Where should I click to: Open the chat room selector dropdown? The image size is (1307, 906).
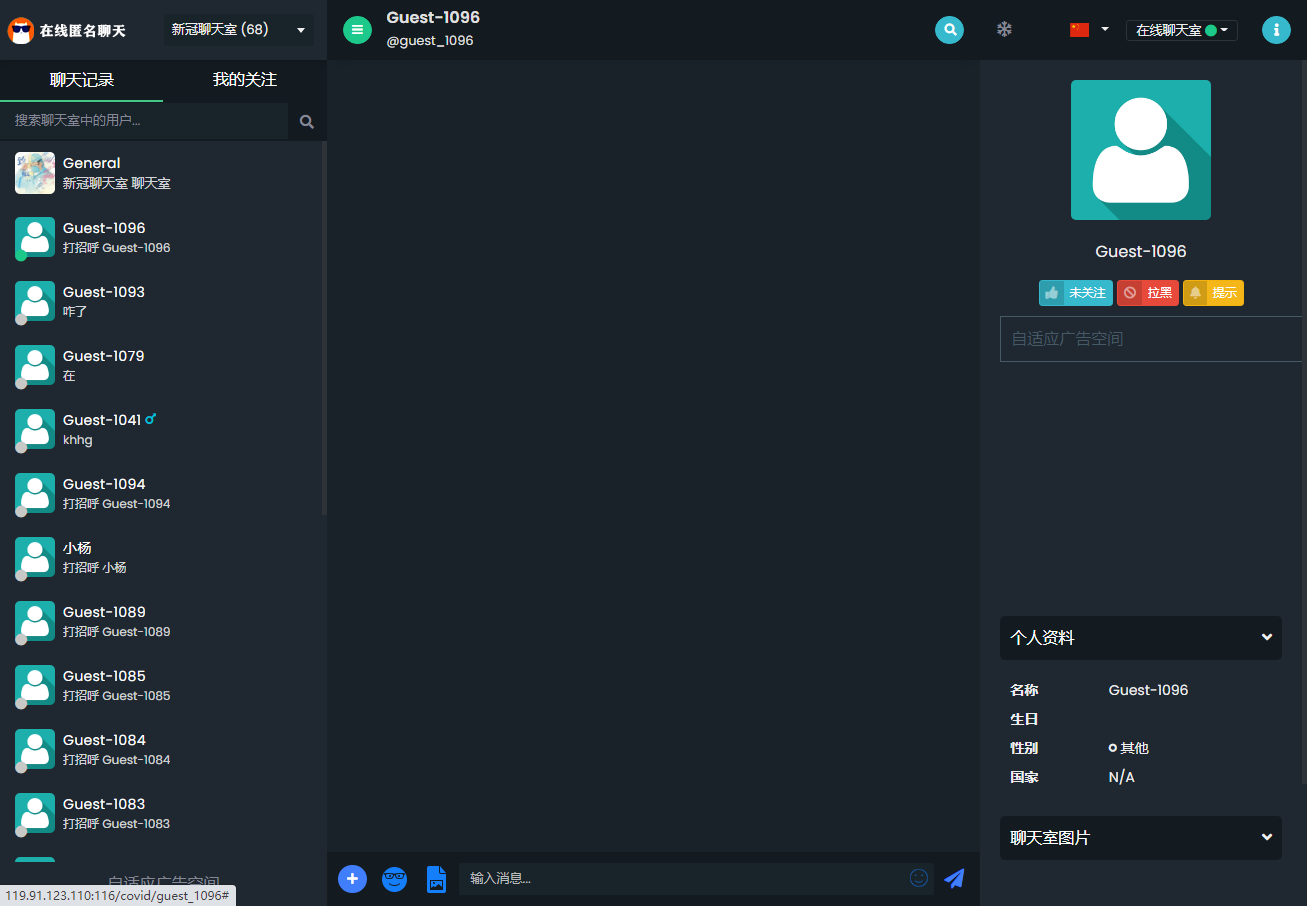(x=238, y=30)
